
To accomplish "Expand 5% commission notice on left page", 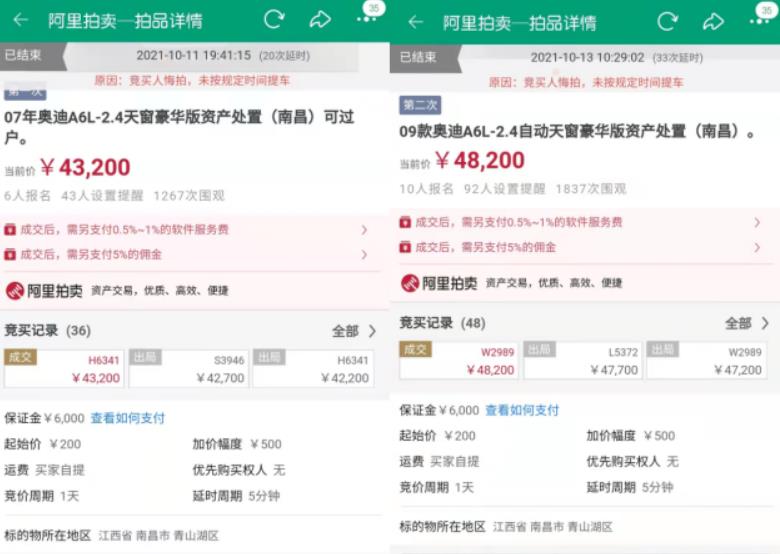I will point(364,255).
